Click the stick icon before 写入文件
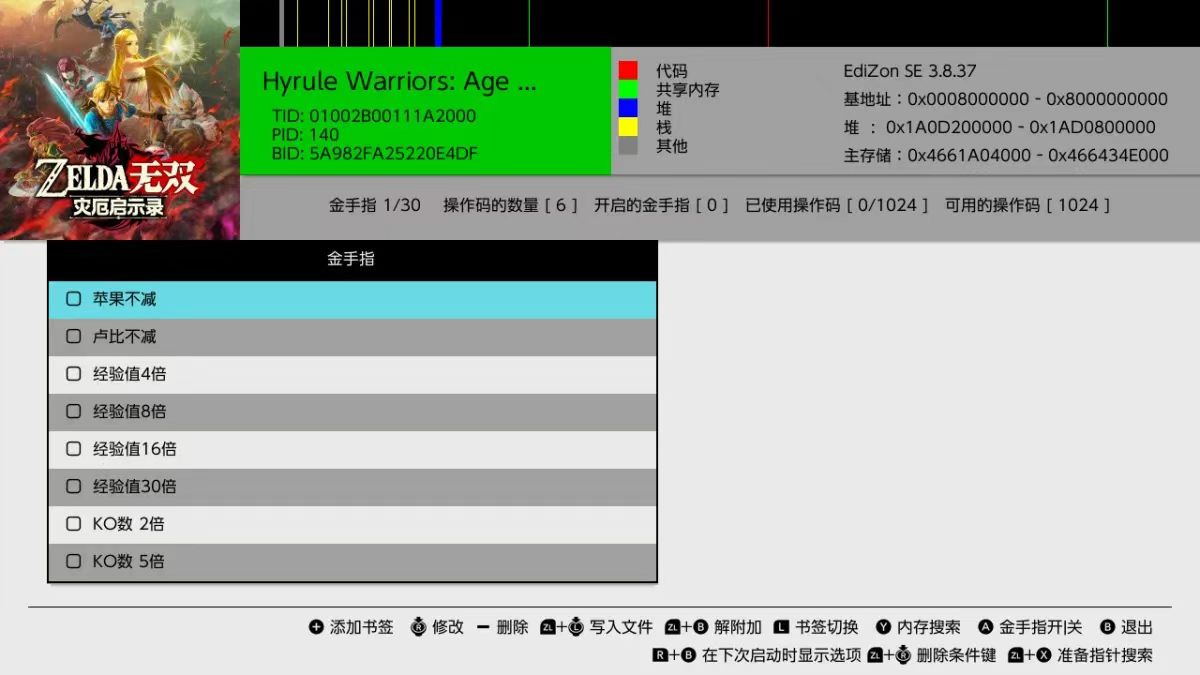 pyautogui.click(x=575, y=627)
